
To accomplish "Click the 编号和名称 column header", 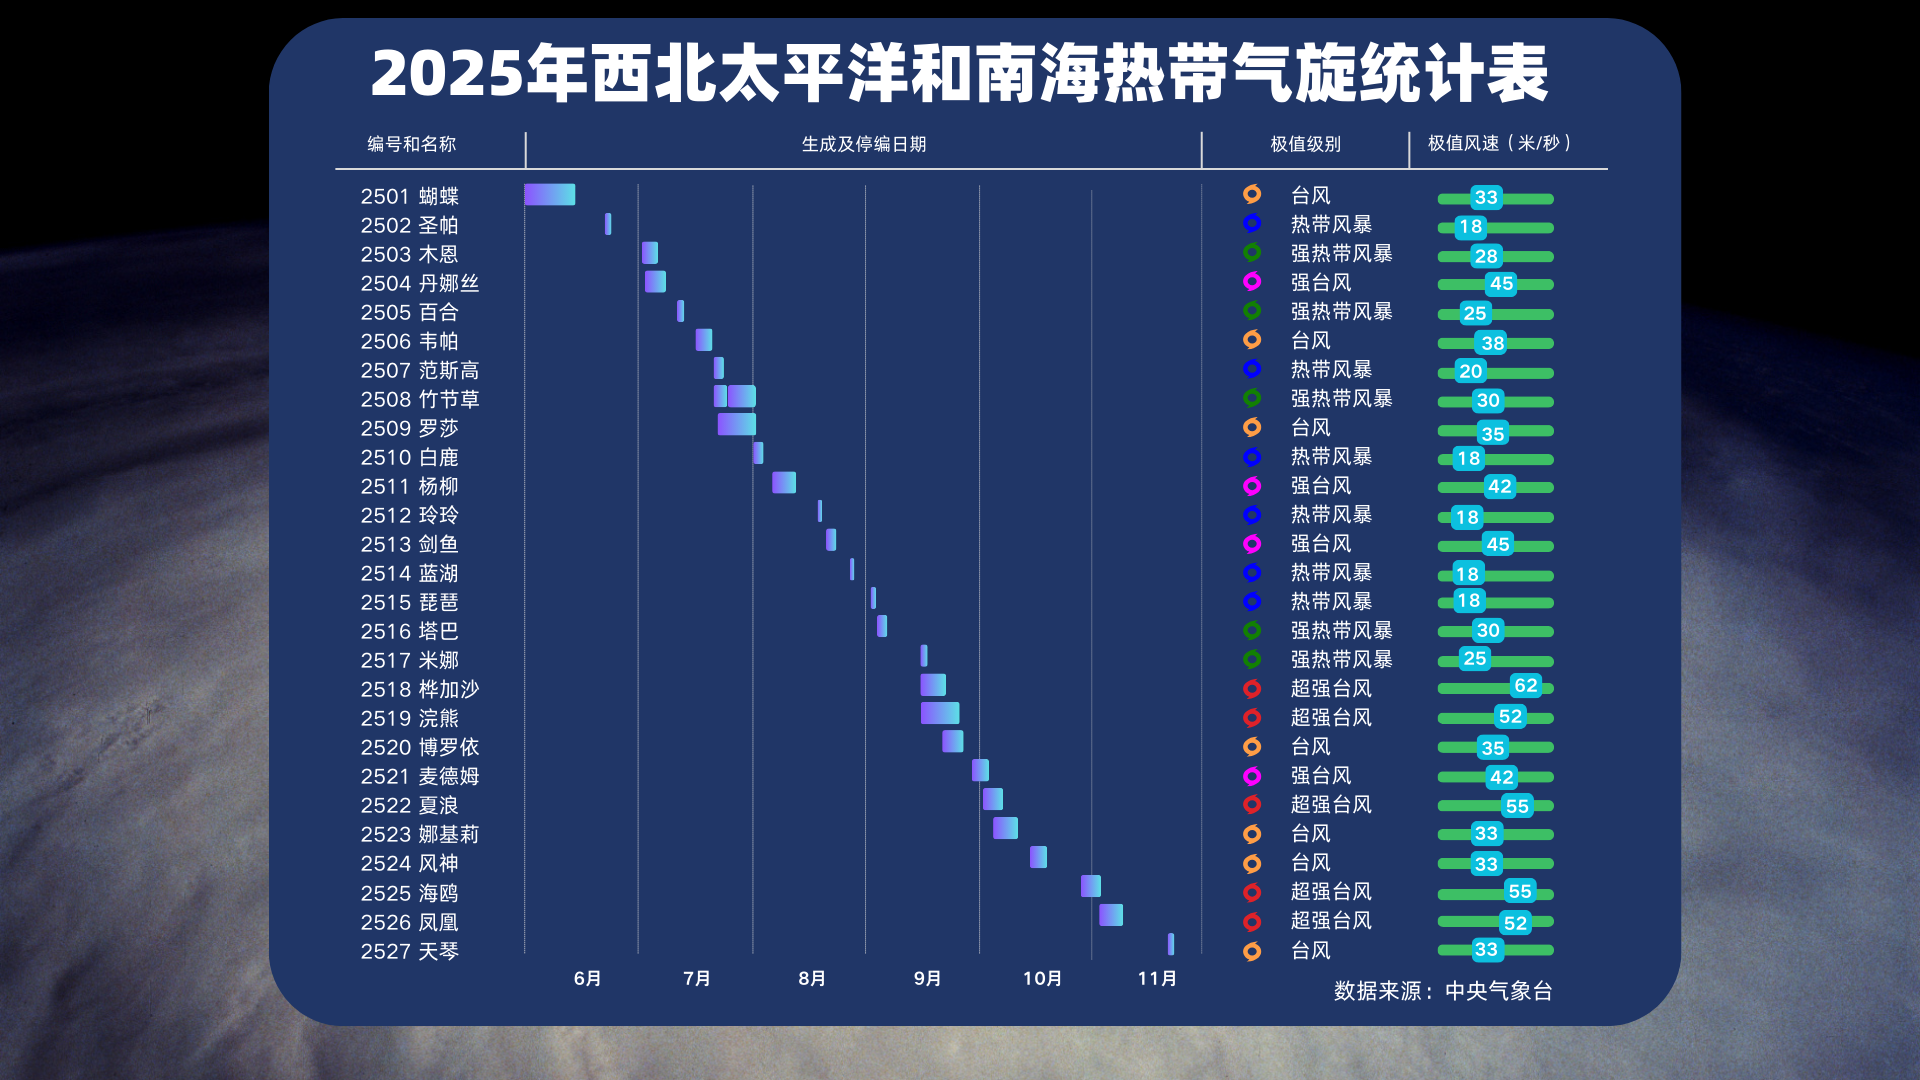I will pos(411,144).
